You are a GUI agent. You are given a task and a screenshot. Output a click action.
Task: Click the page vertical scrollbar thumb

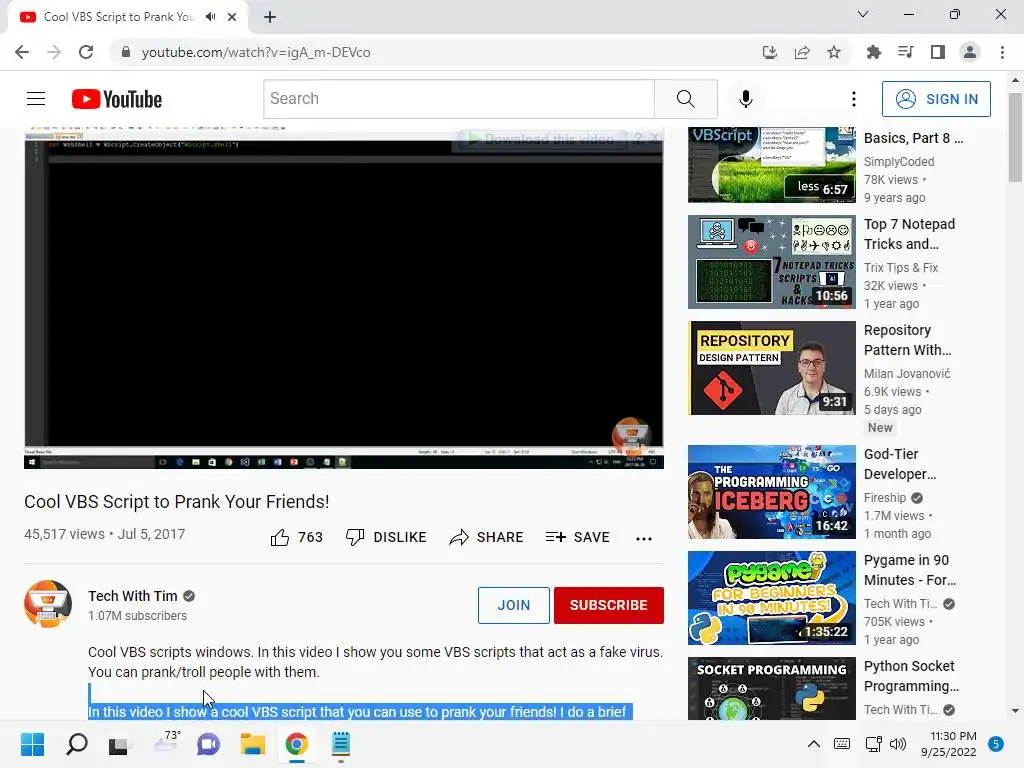click(1016, 137)
